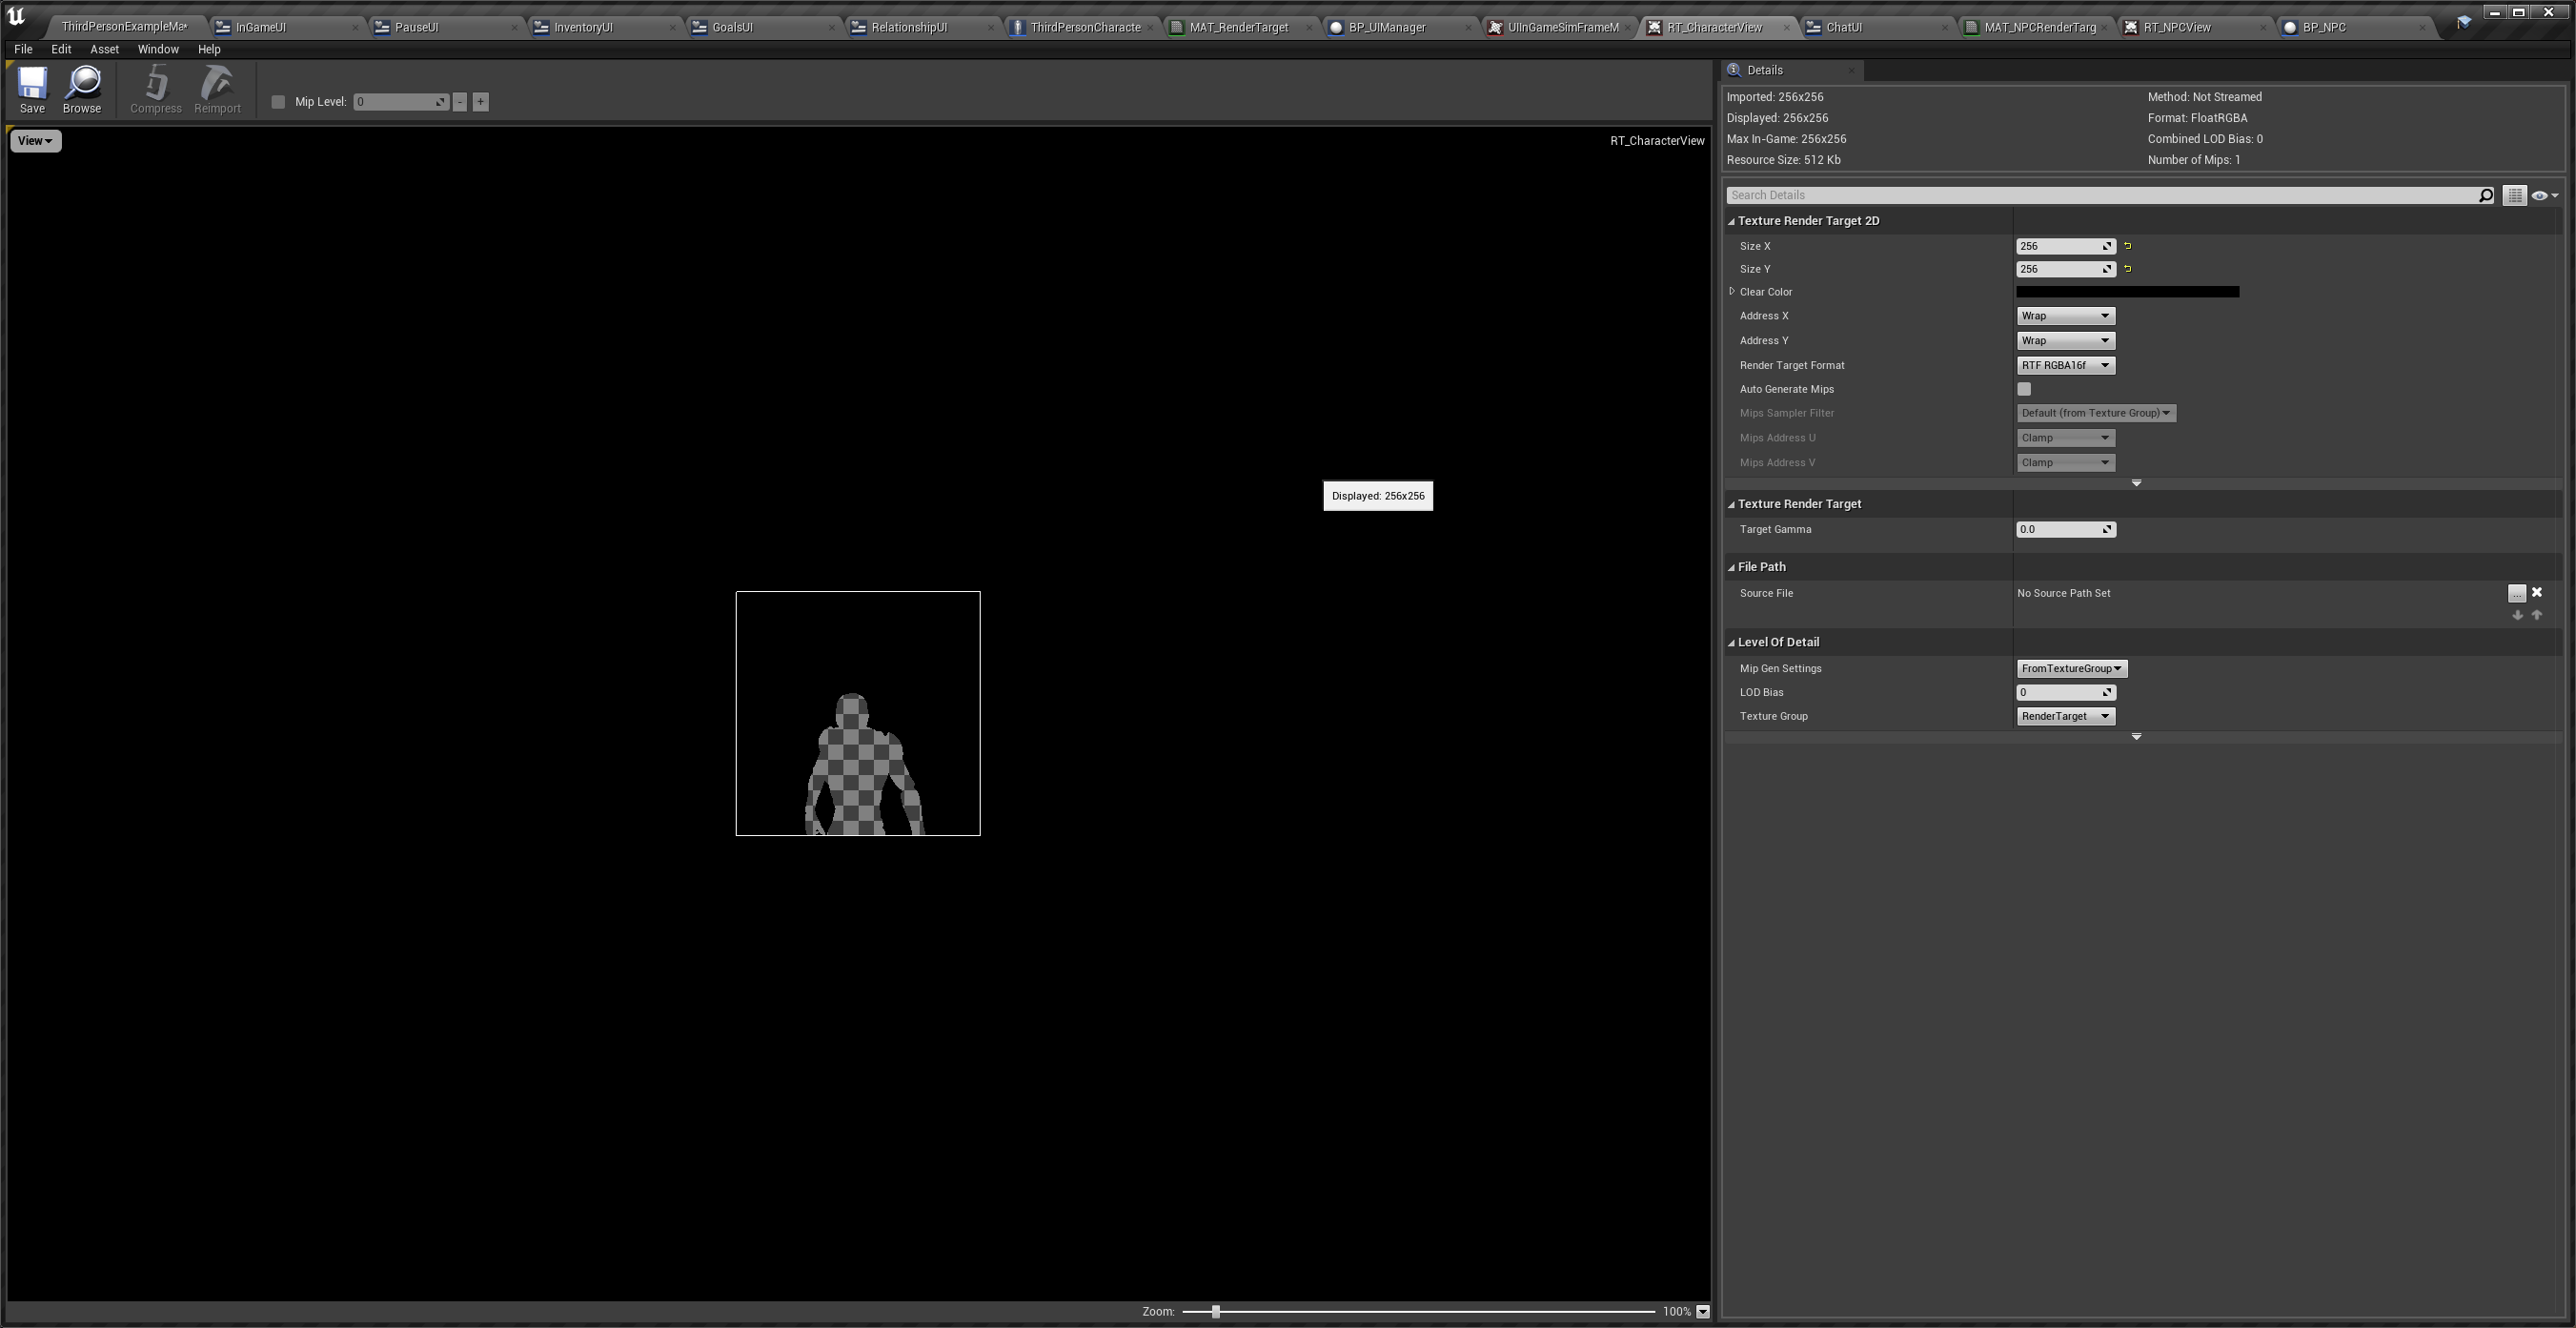Image resolution: width=2576 pixels, height=1328 pixels.
Task: Expand the Clear Color property
Action: point(1732,292)
